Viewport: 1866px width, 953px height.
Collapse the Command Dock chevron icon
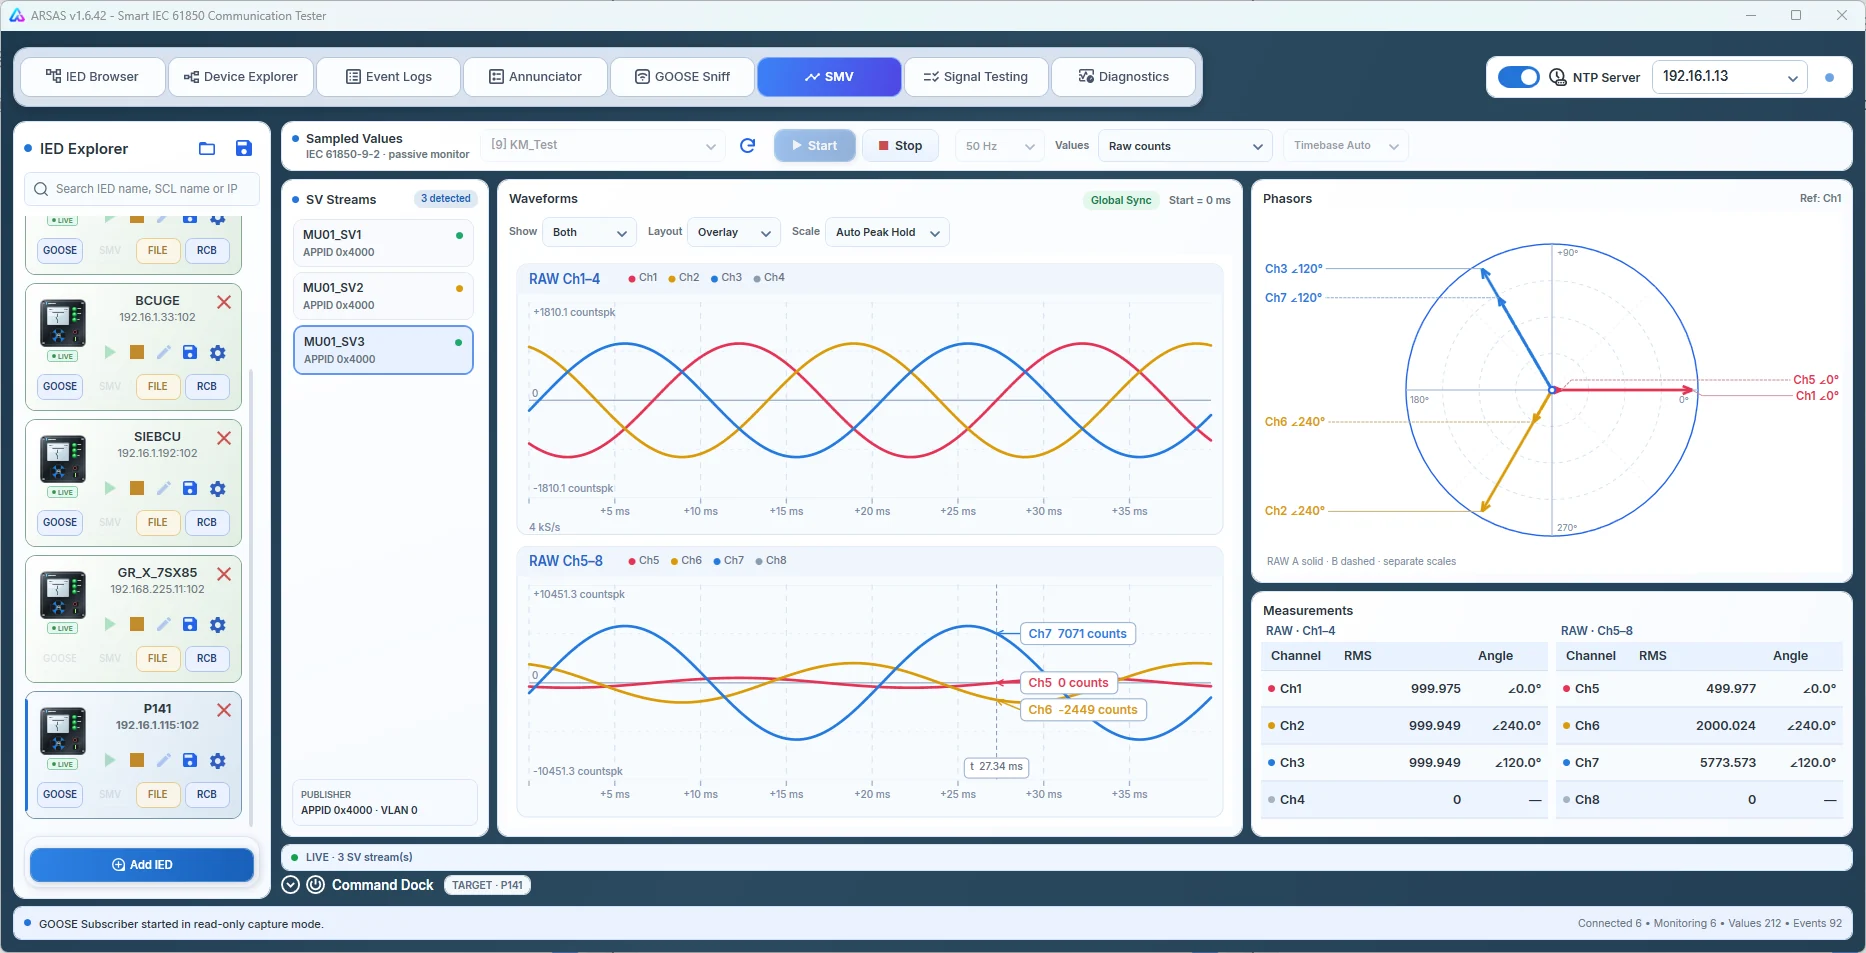291,885
